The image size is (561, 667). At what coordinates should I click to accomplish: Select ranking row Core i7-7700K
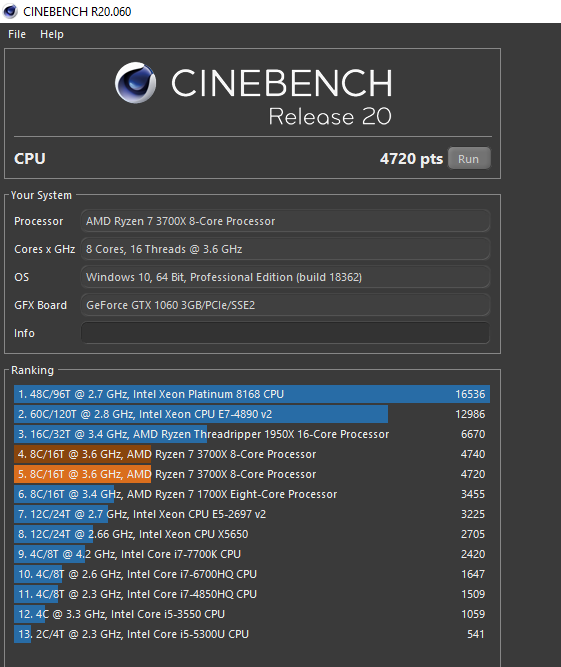pos(252,554)
